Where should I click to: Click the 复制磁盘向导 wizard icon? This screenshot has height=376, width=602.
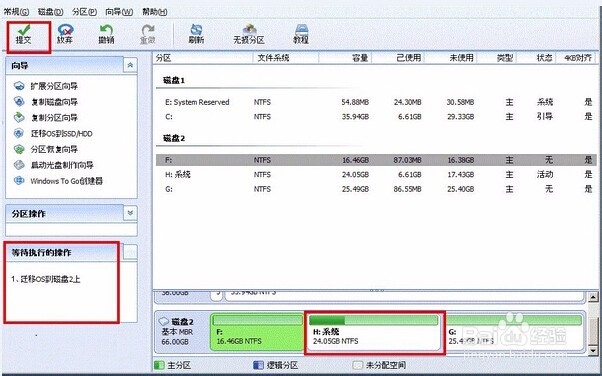pyautogui.click(x=19, y=102)
